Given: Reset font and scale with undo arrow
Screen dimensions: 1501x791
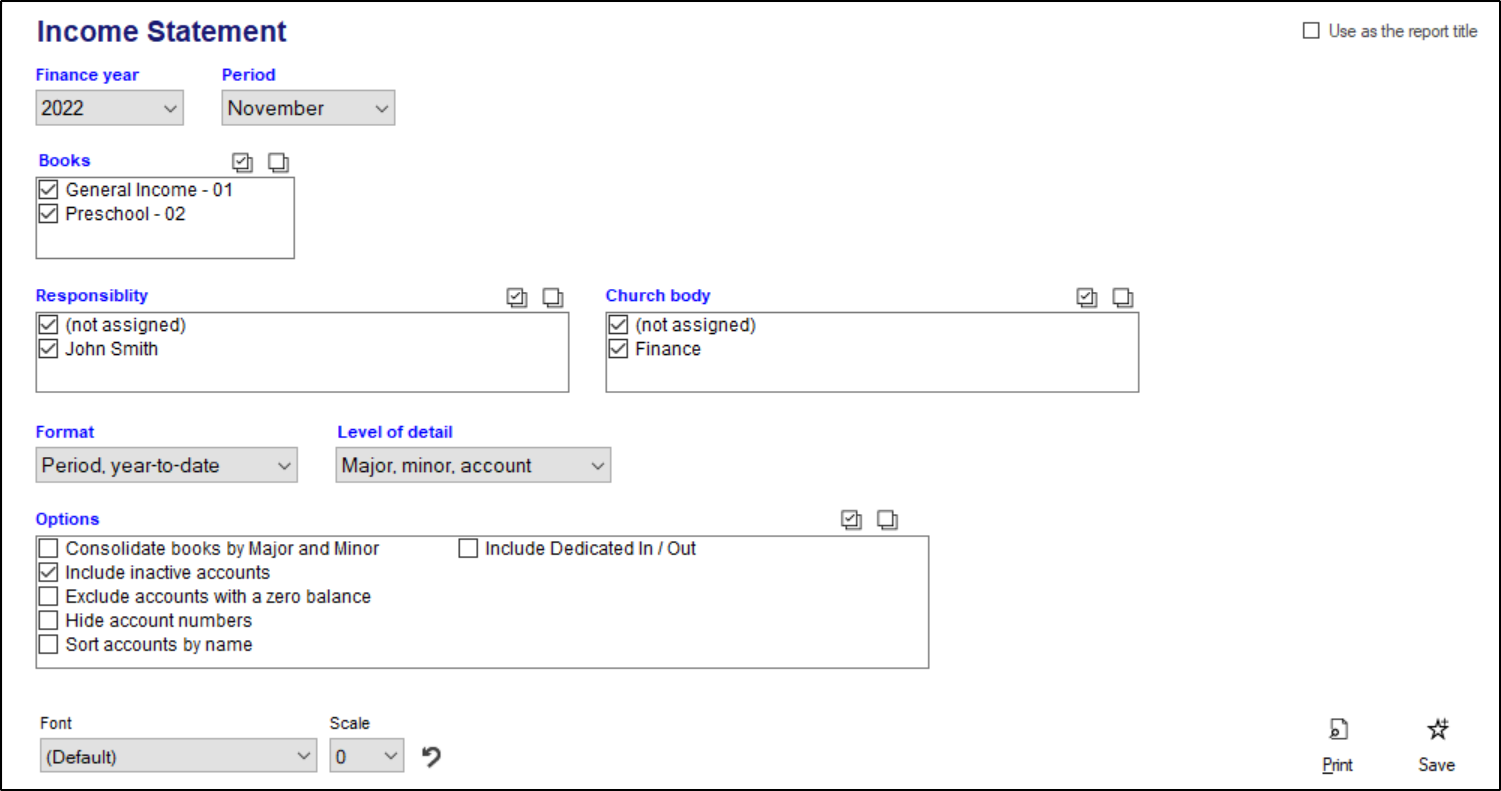Looking at the screenshot, I should pyautogui.click(x=431, y=757).
